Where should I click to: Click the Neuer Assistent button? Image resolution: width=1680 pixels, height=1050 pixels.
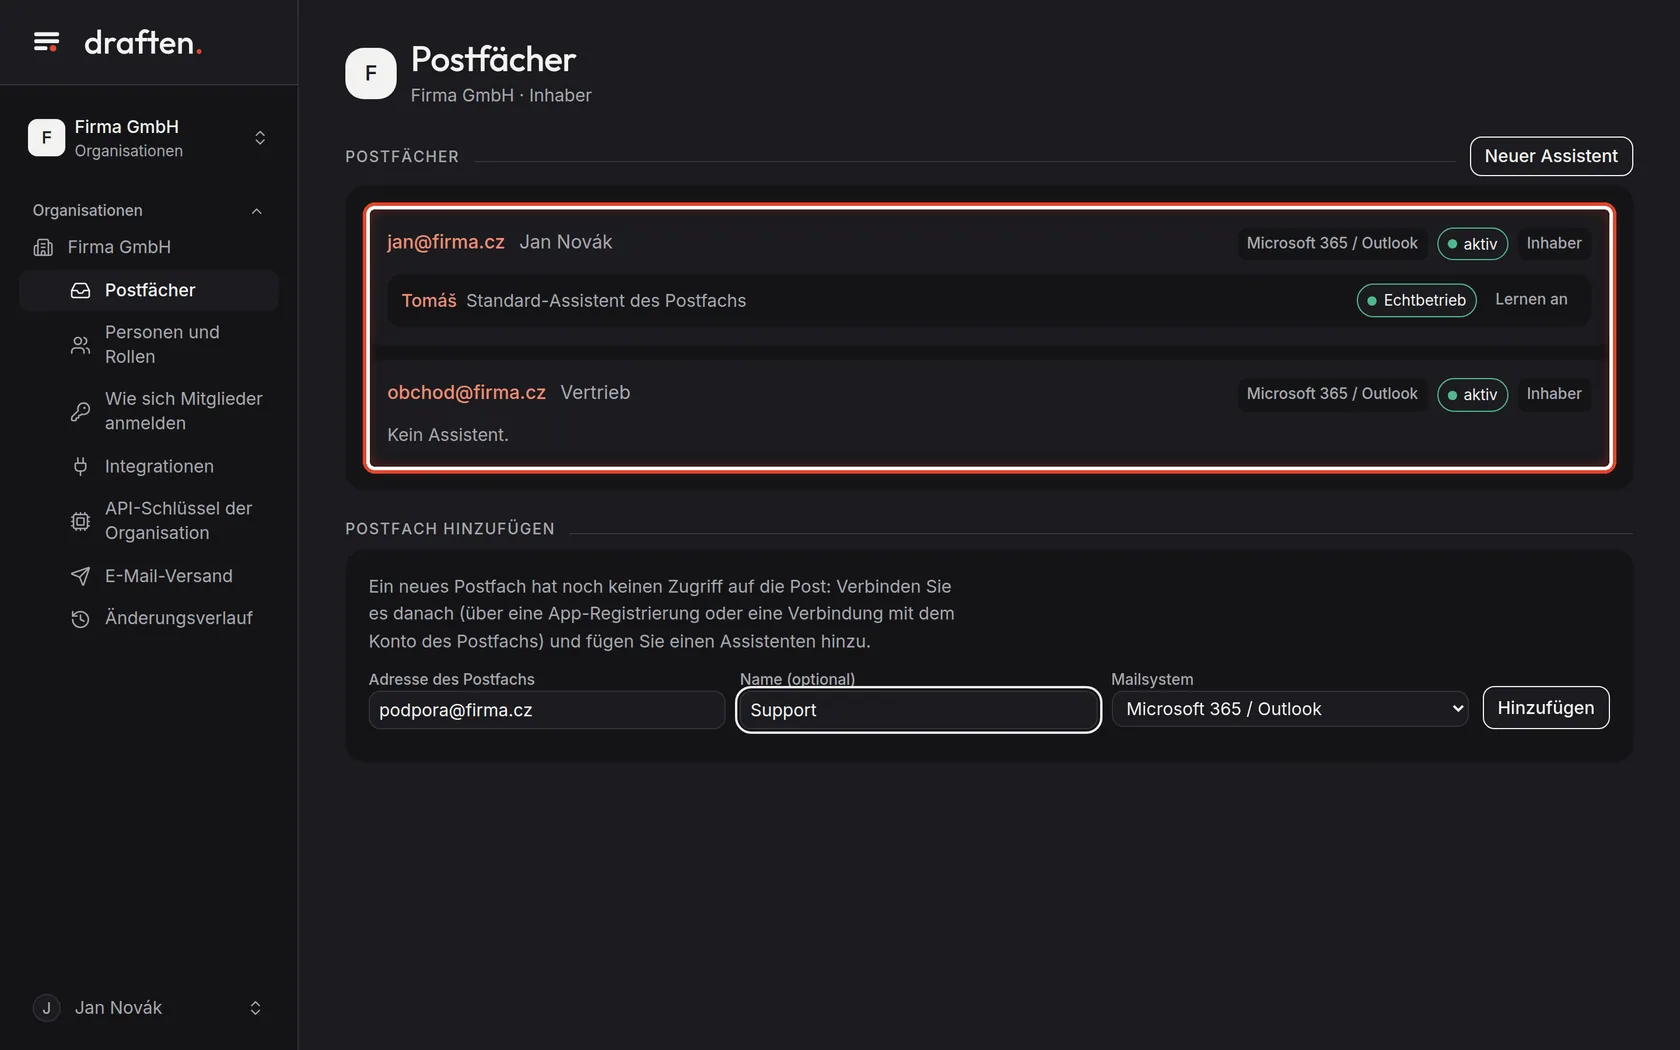tap(1551, 156)
